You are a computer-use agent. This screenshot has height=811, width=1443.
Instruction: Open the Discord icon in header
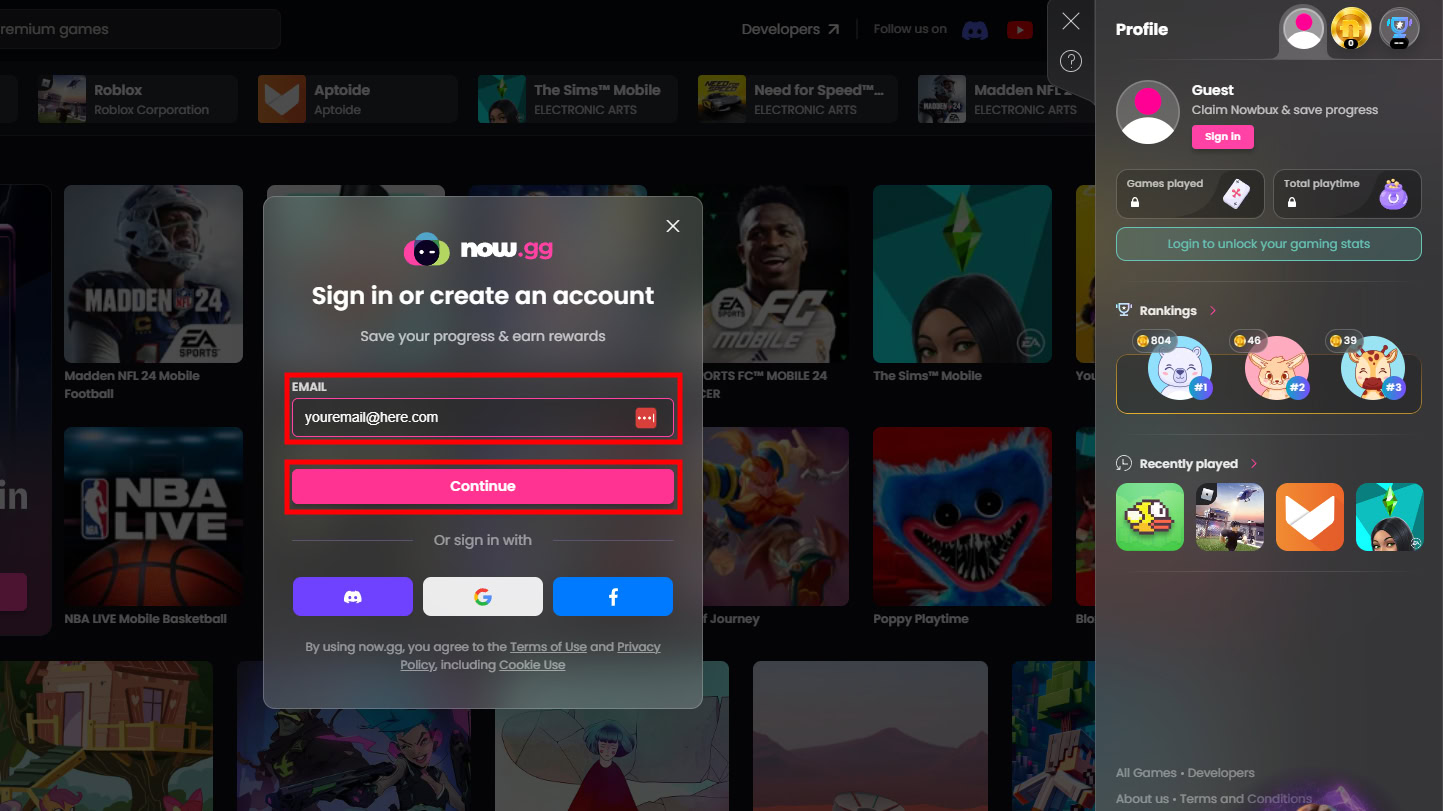974,30
